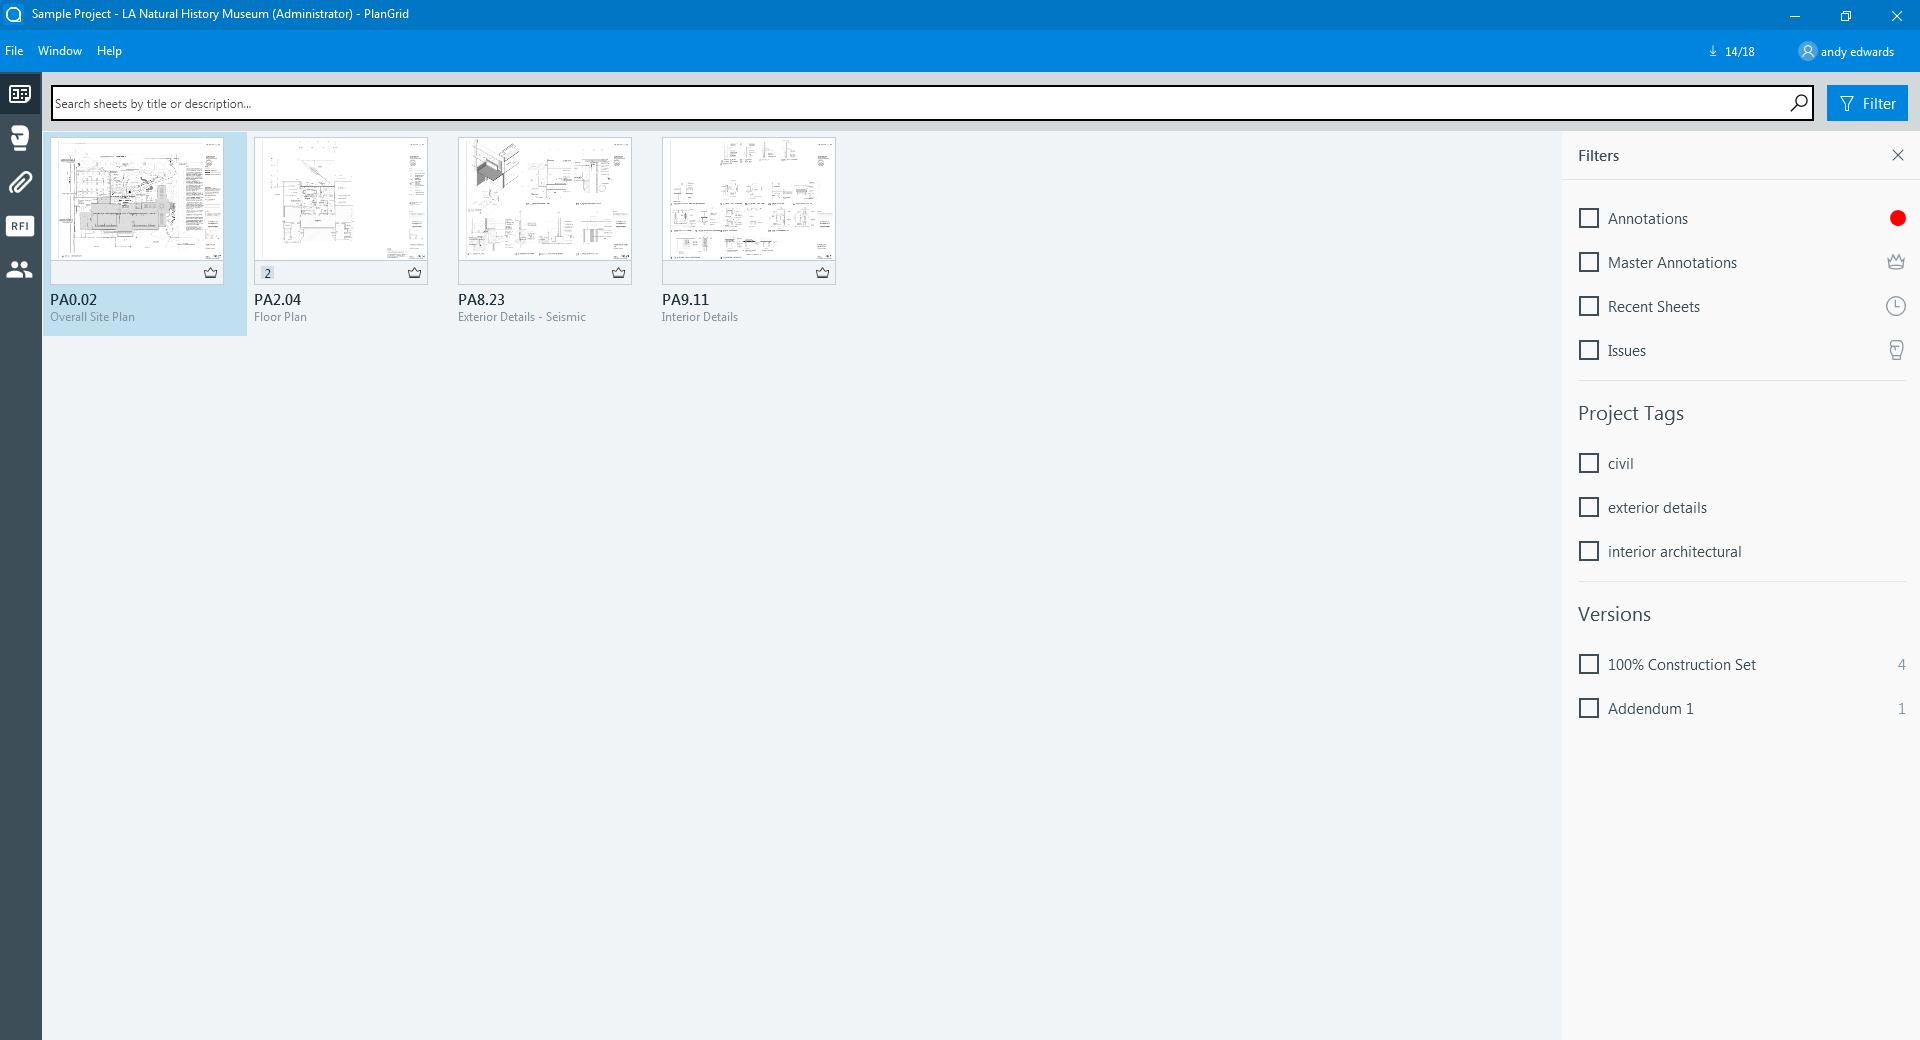Viewport: 1920px width, 1040px height.
Task: Open the RFI sidebar icon
Action: (x=20, y=226)
